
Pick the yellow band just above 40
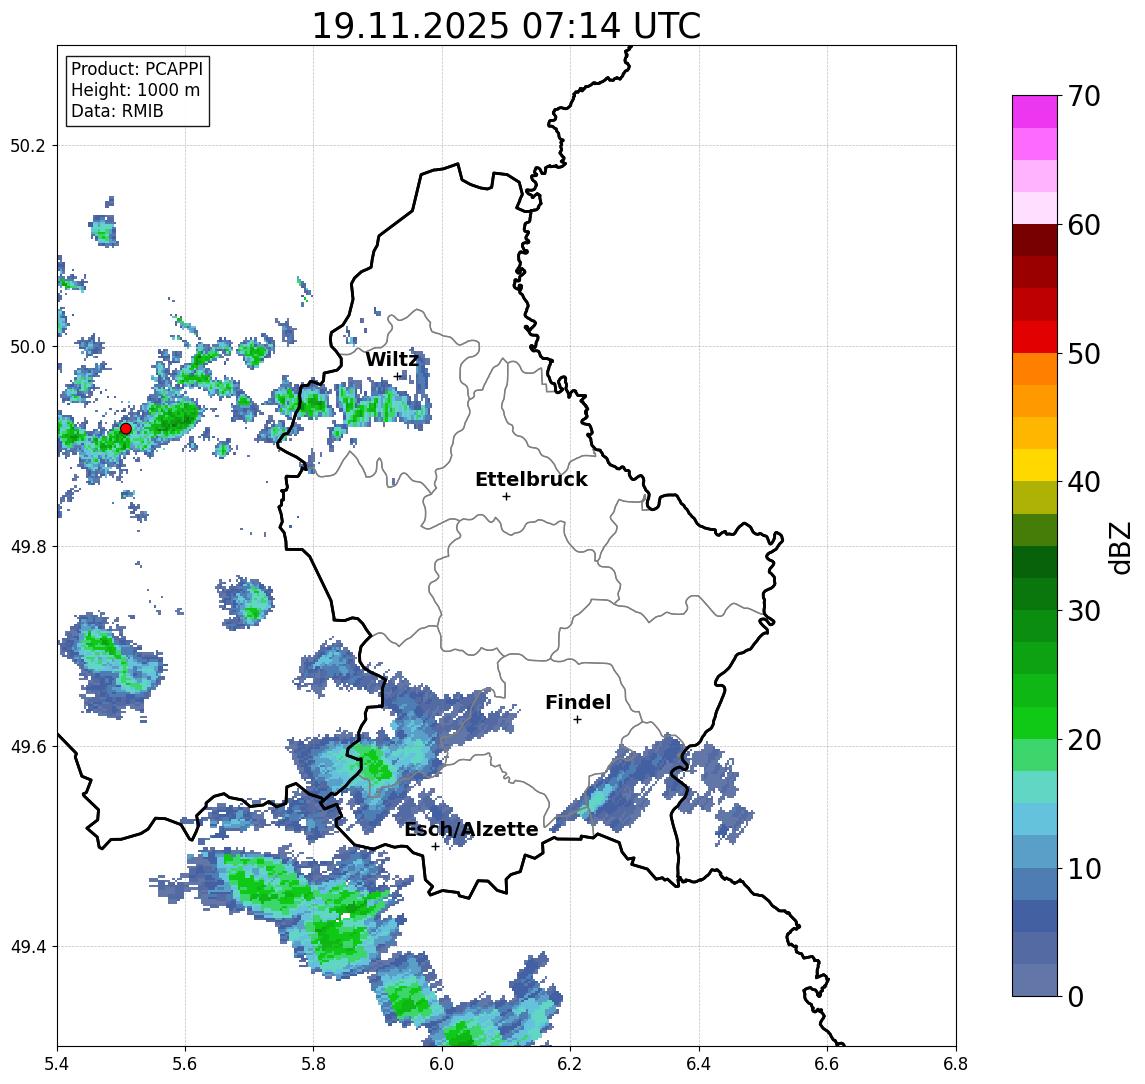click(x=1035, y=465)
